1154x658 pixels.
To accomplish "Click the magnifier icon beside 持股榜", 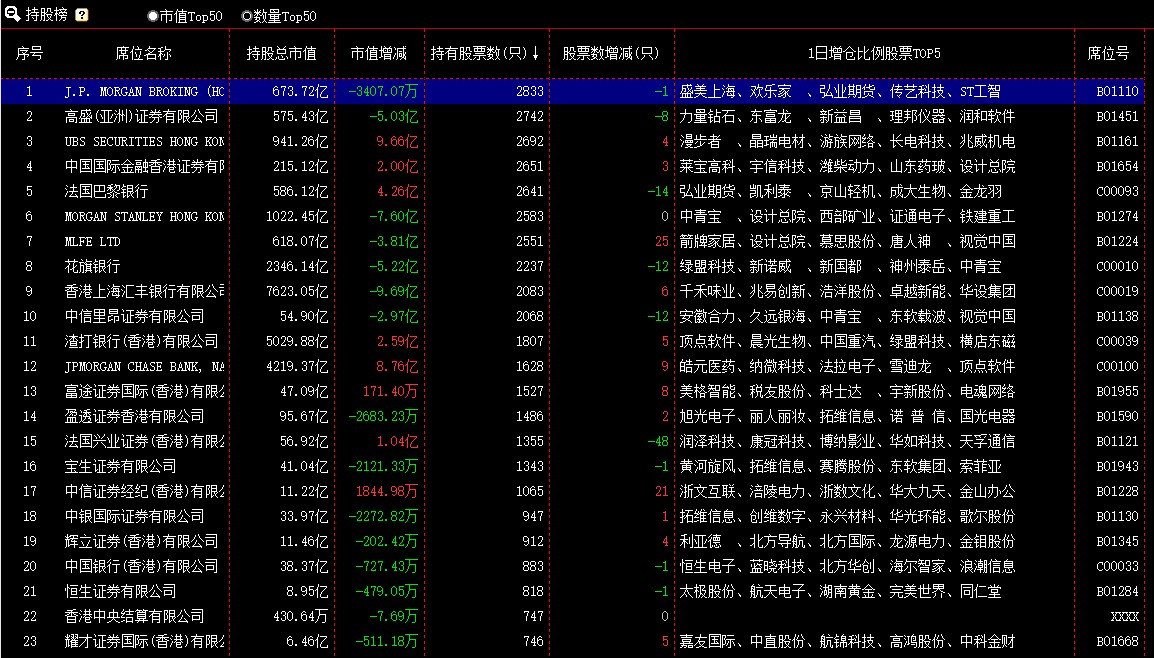I will point(12,15).
